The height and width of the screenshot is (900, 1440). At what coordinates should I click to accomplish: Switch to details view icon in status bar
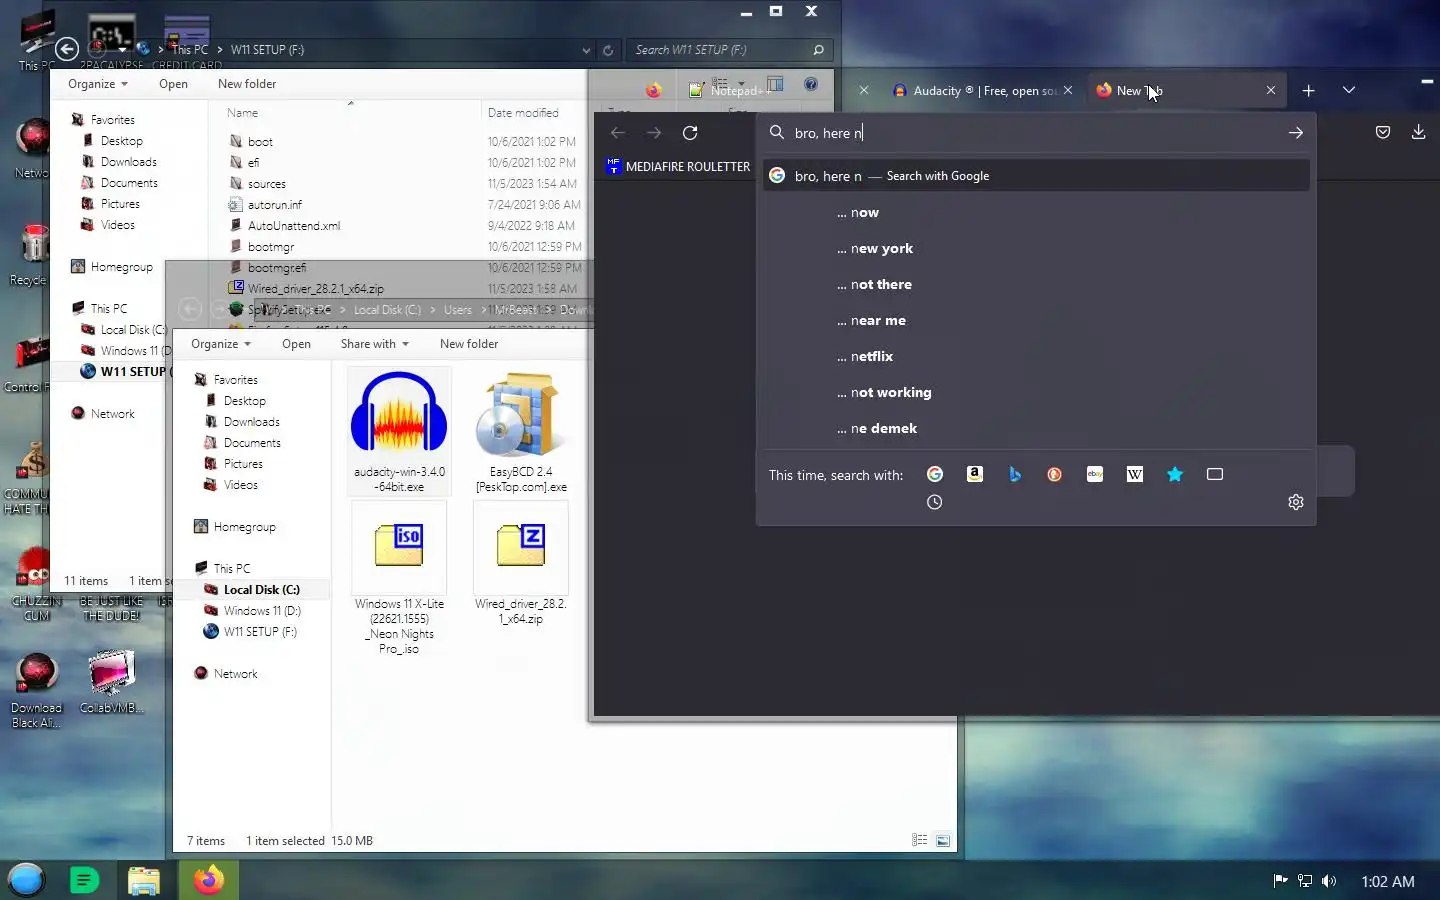point(920,841)
